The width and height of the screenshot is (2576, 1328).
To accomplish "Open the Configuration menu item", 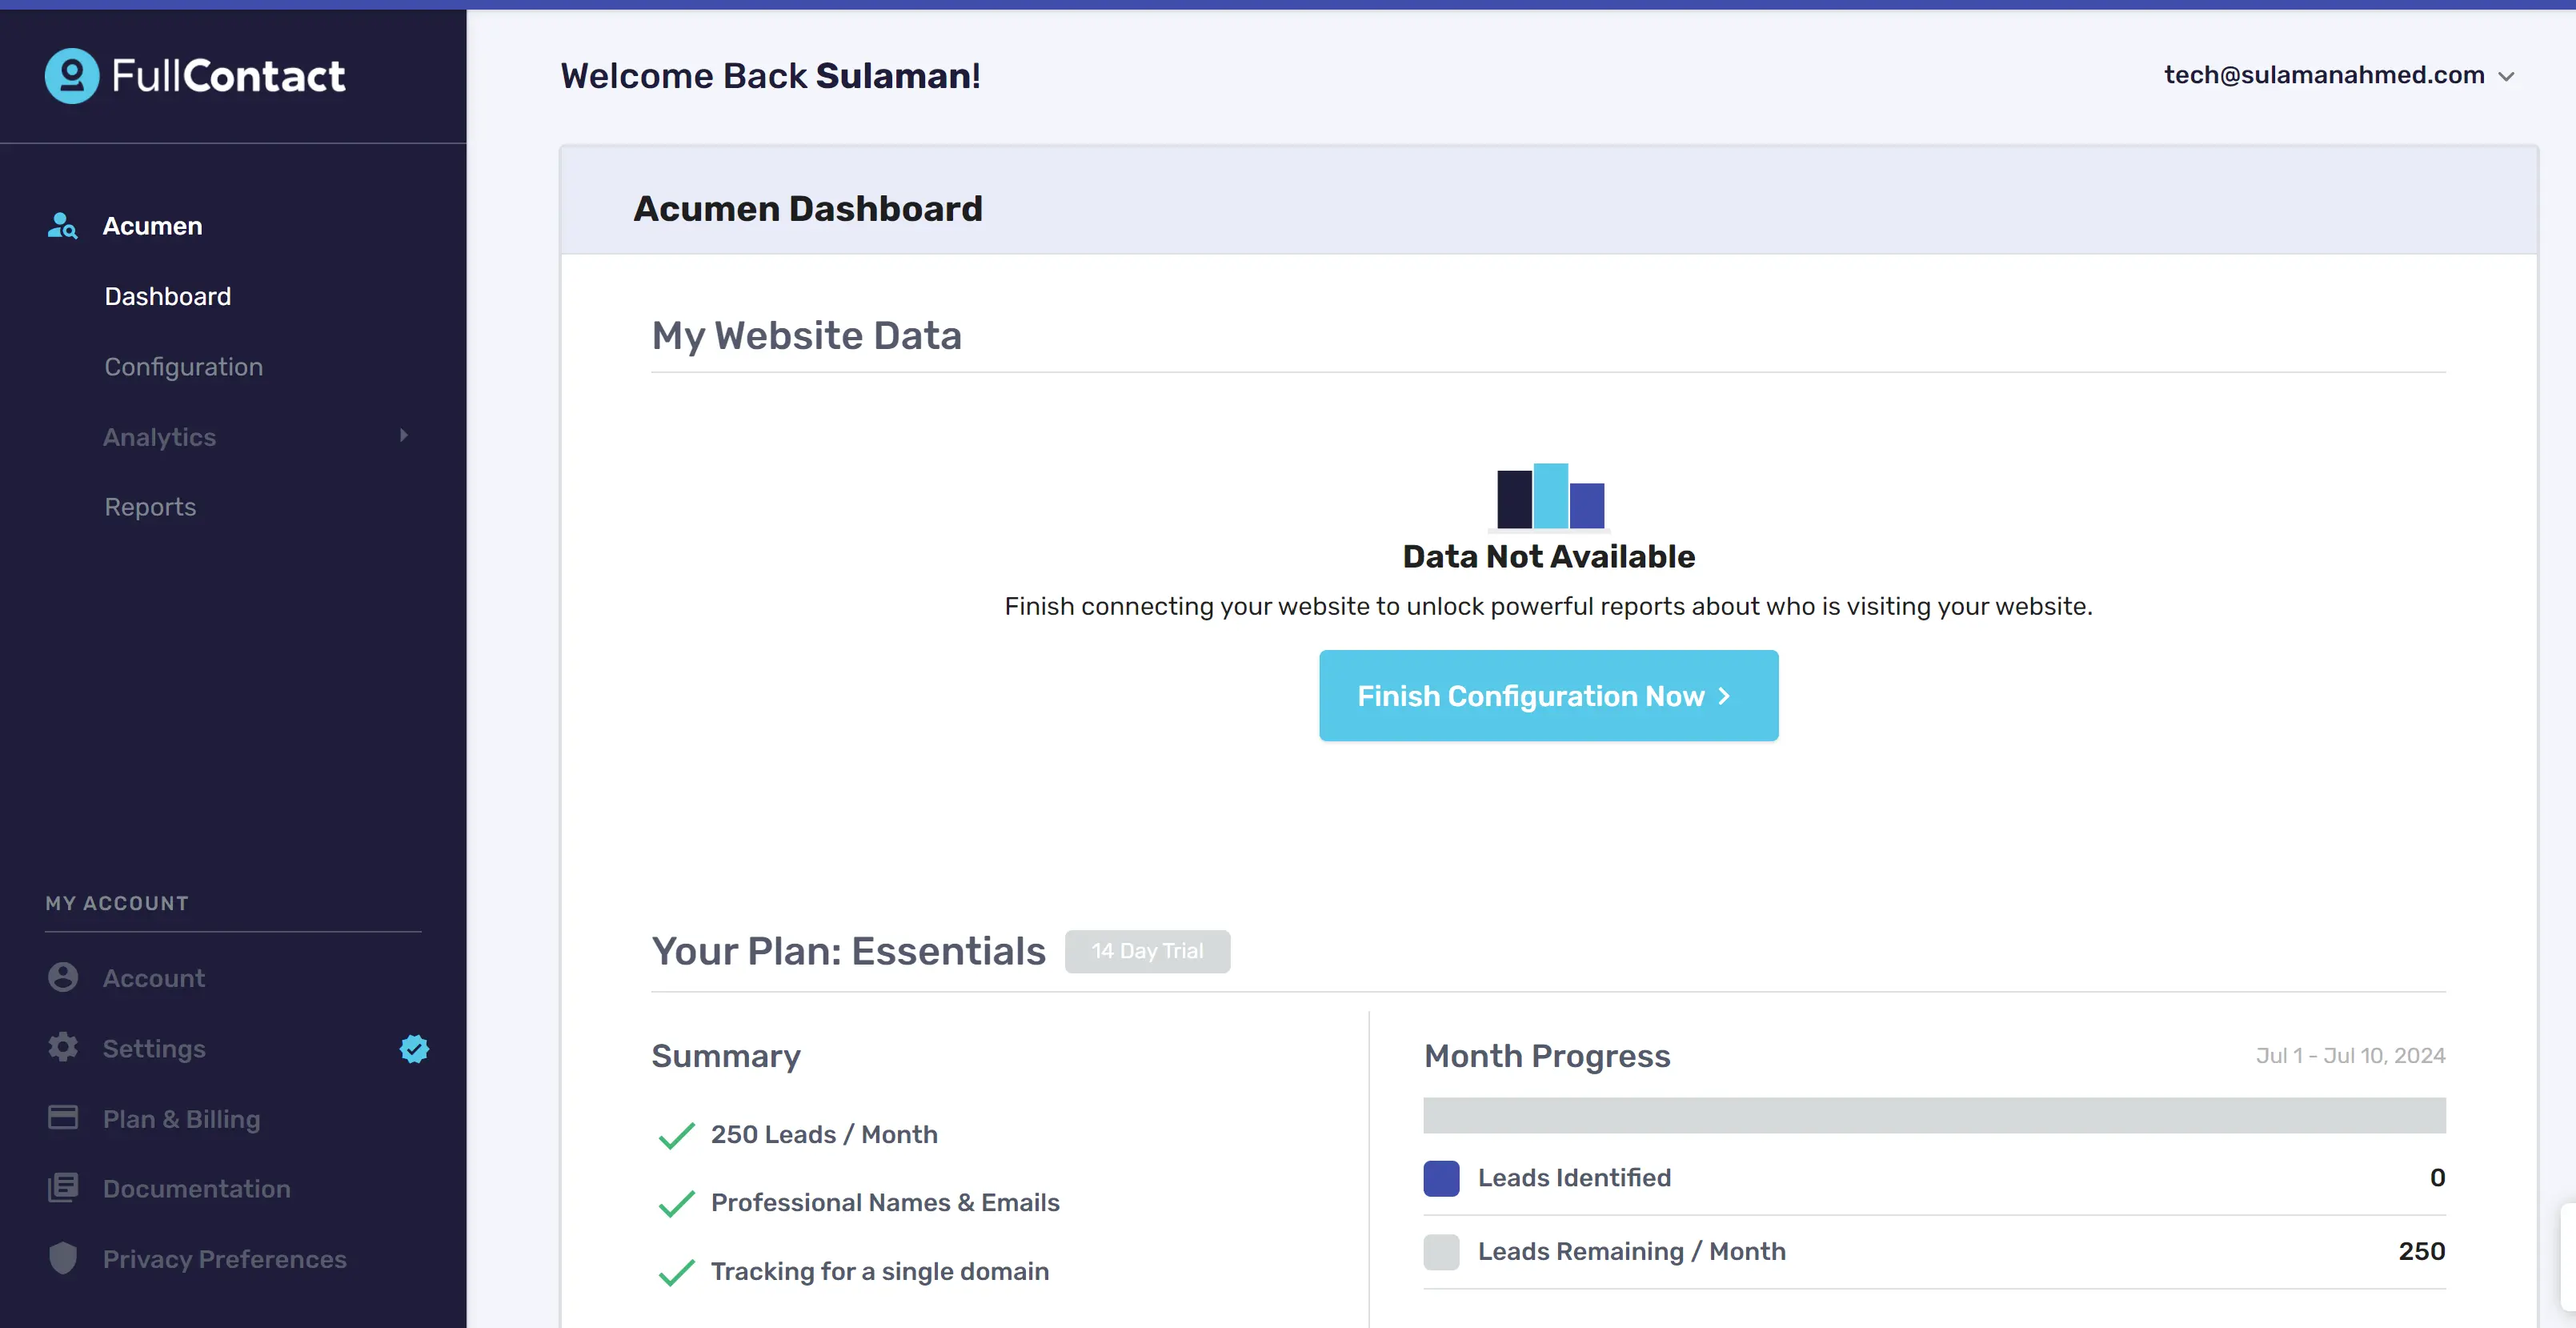I will tap(184, 367).
